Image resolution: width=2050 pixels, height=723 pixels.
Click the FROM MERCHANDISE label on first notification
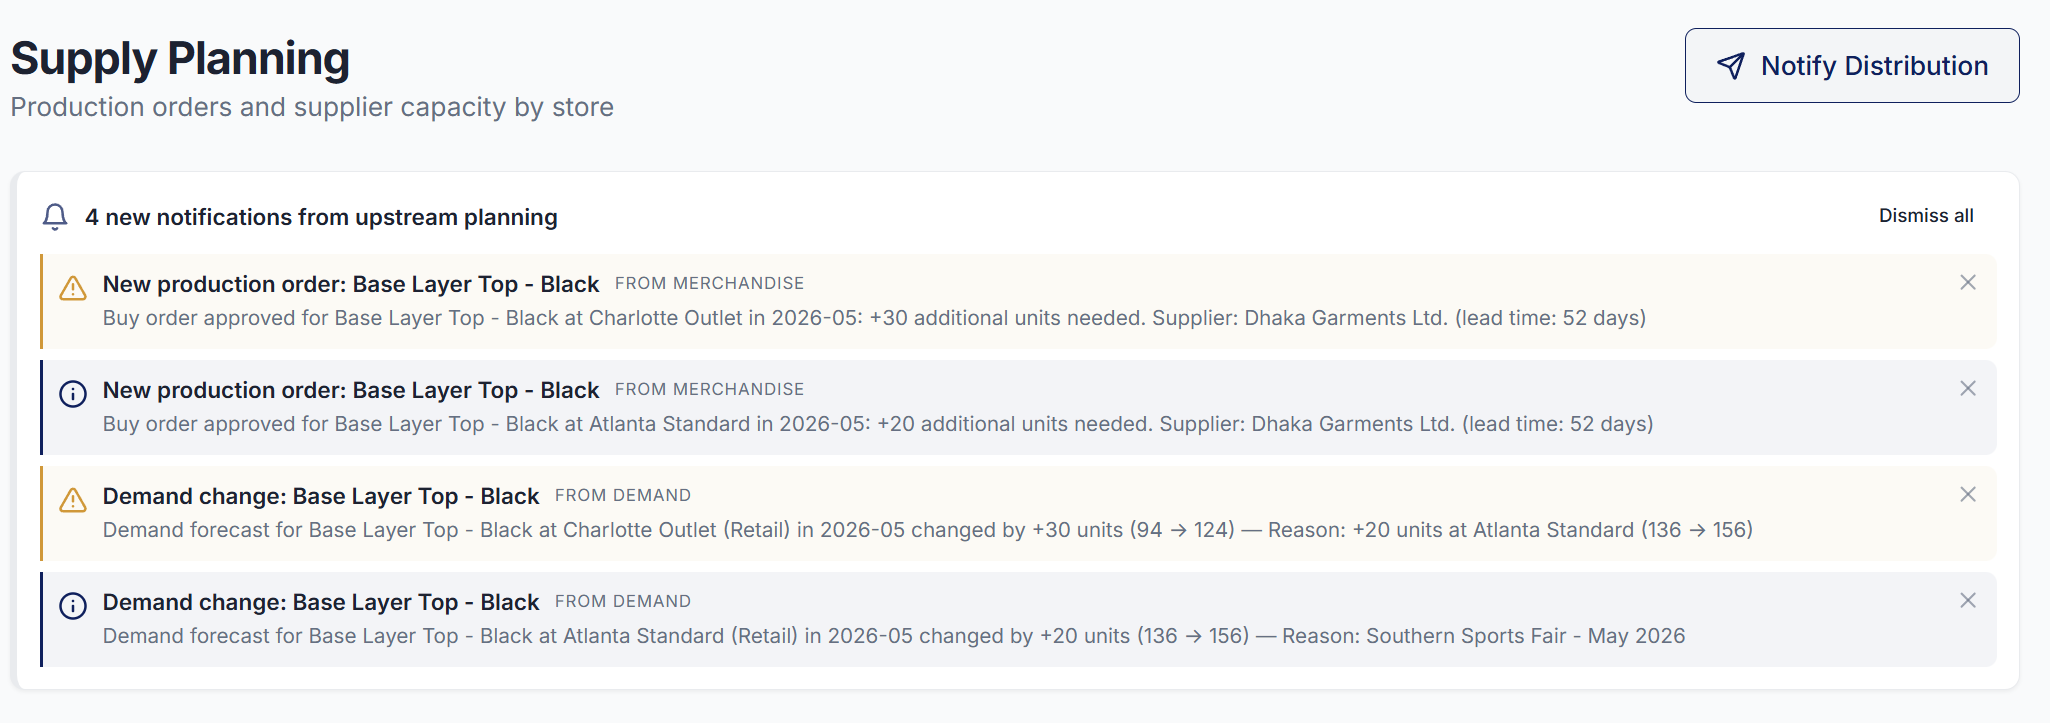(x=709, y=283)
